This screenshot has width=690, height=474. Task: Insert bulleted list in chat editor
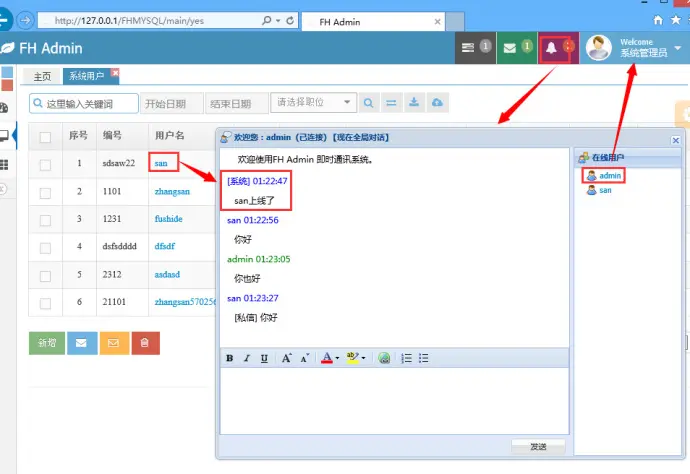423,358
